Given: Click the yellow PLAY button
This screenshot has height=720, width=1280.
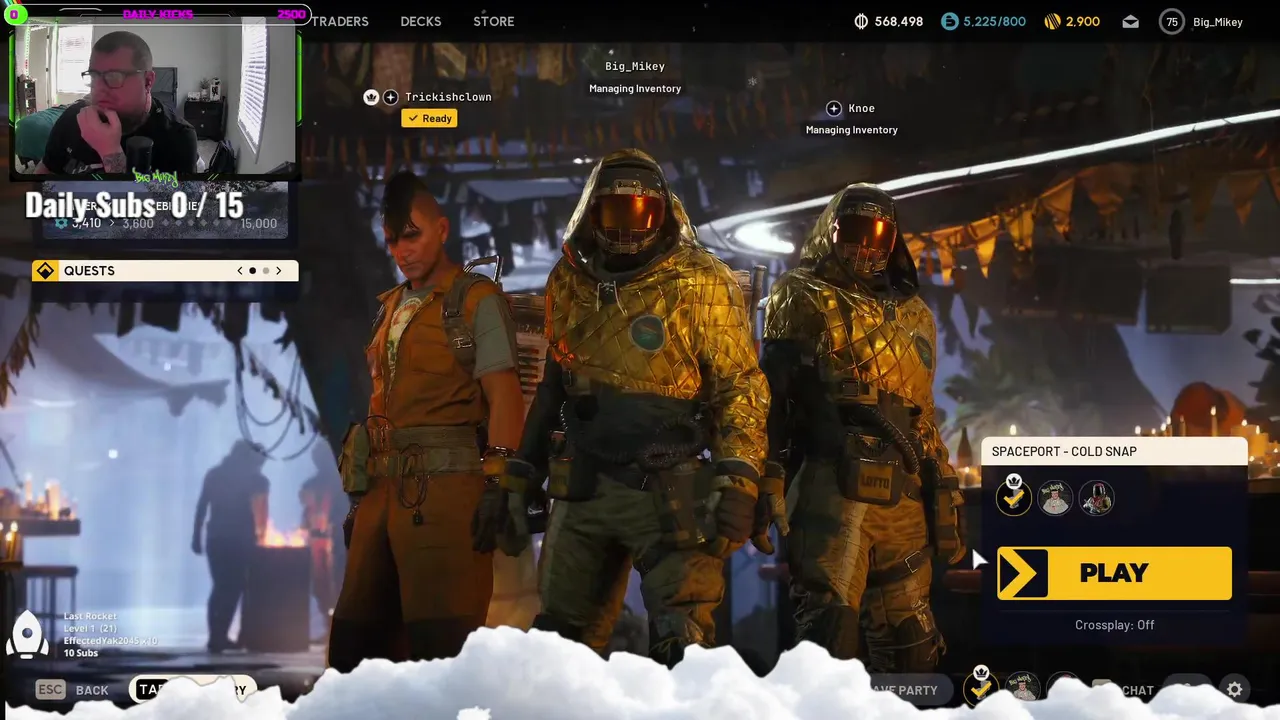Looking at the screenshot, I should [x=1114, y=573].
